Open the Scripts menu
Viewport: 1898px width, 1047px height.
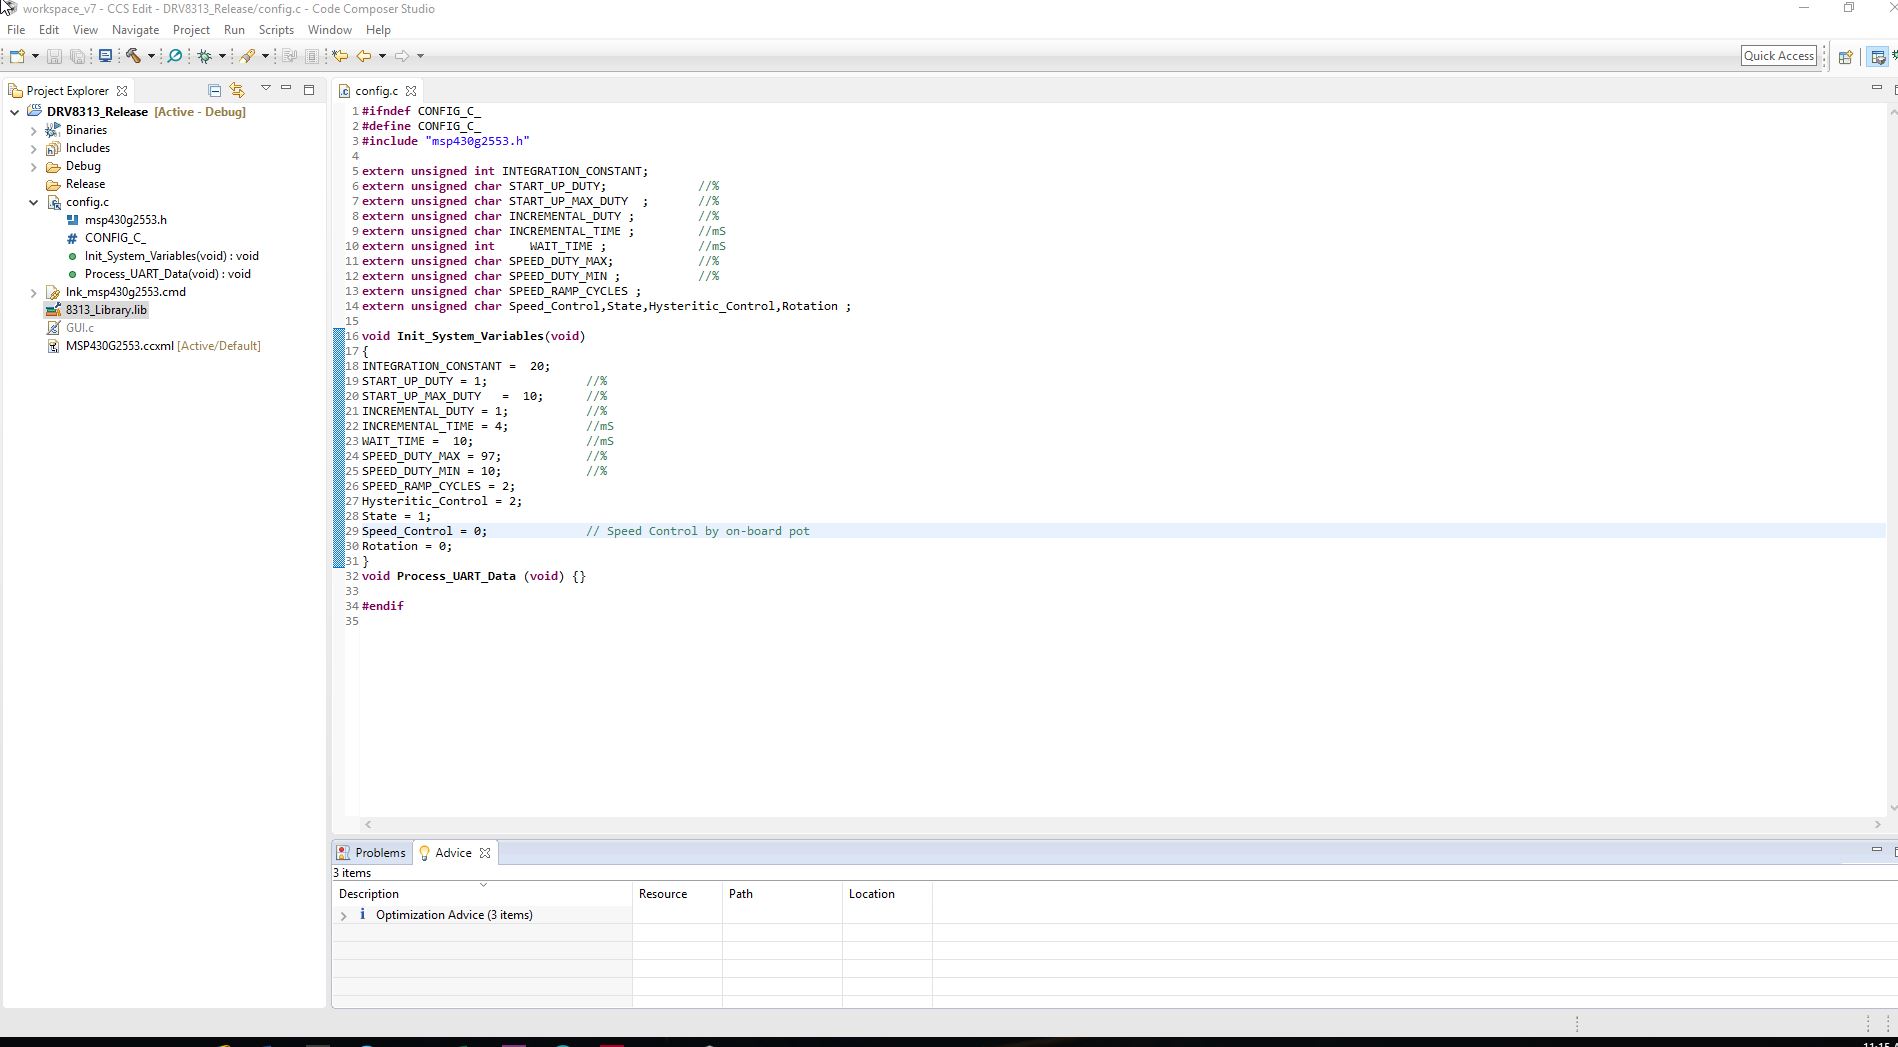click(x=276, y=30)
